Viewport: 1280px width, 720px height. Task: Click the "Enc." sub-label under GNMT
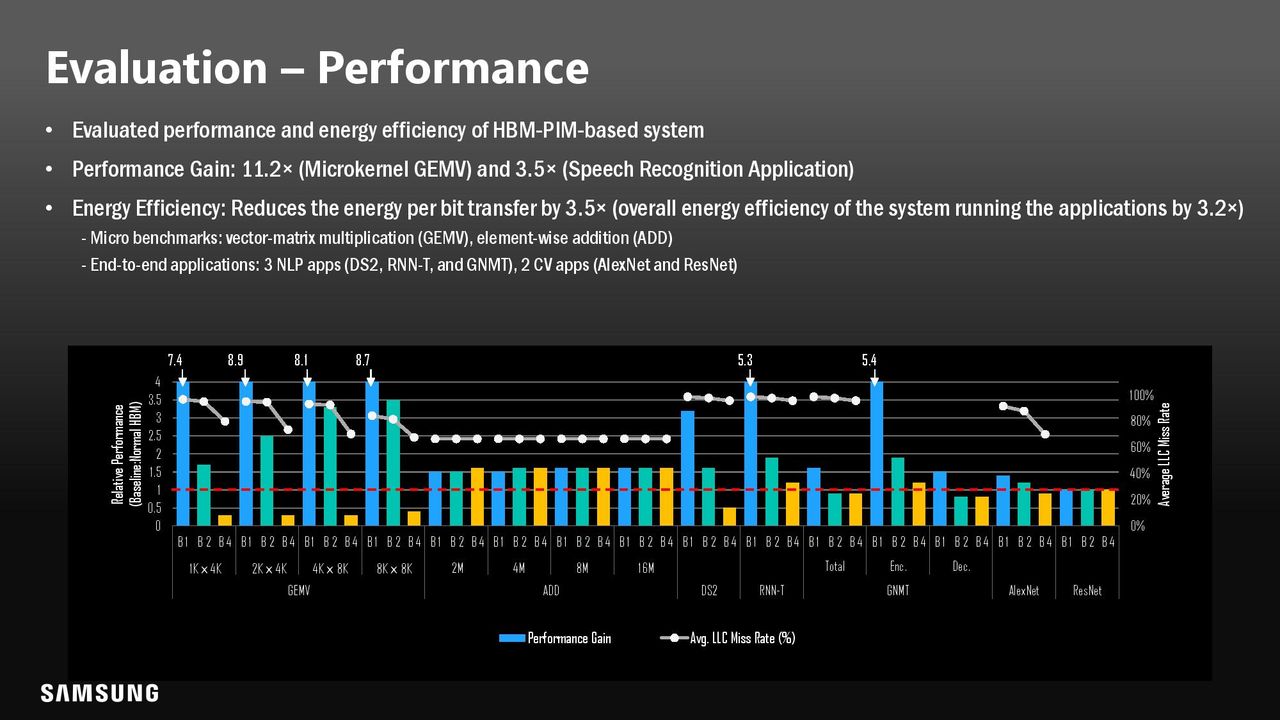coord(897,566)
